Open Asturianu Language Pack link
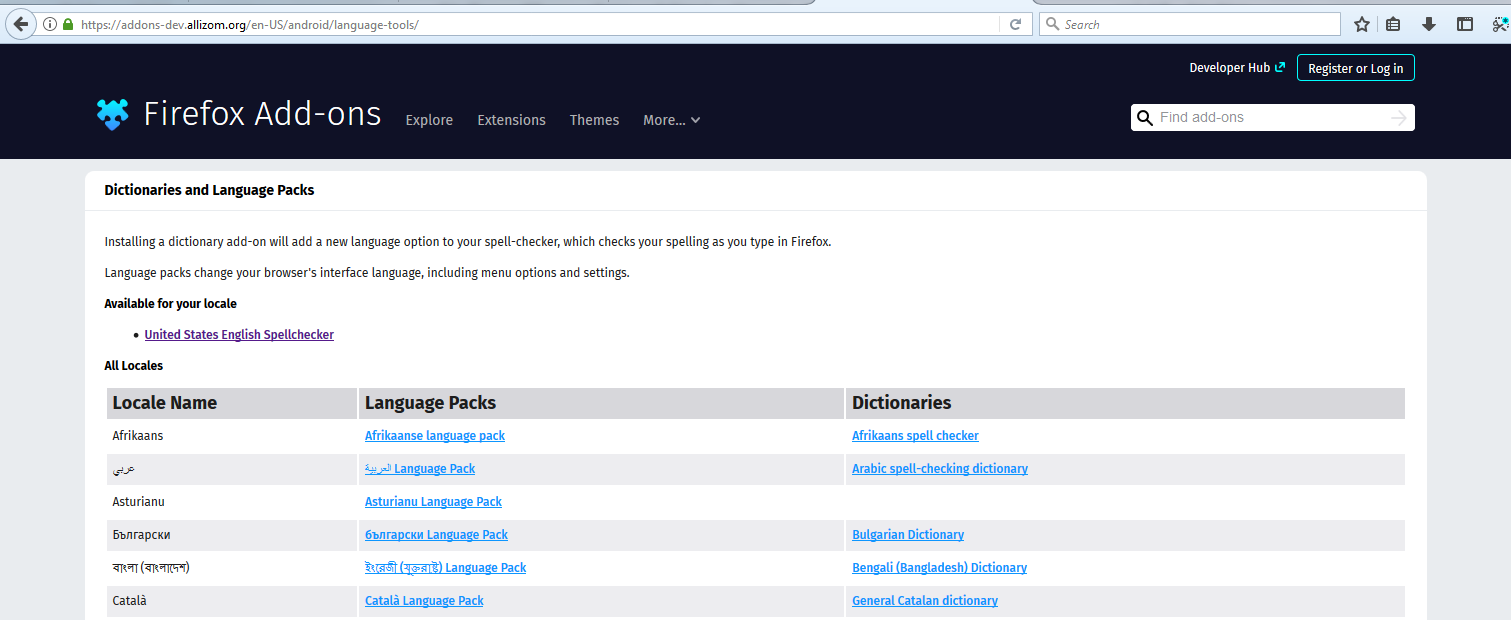 (433, 502)
